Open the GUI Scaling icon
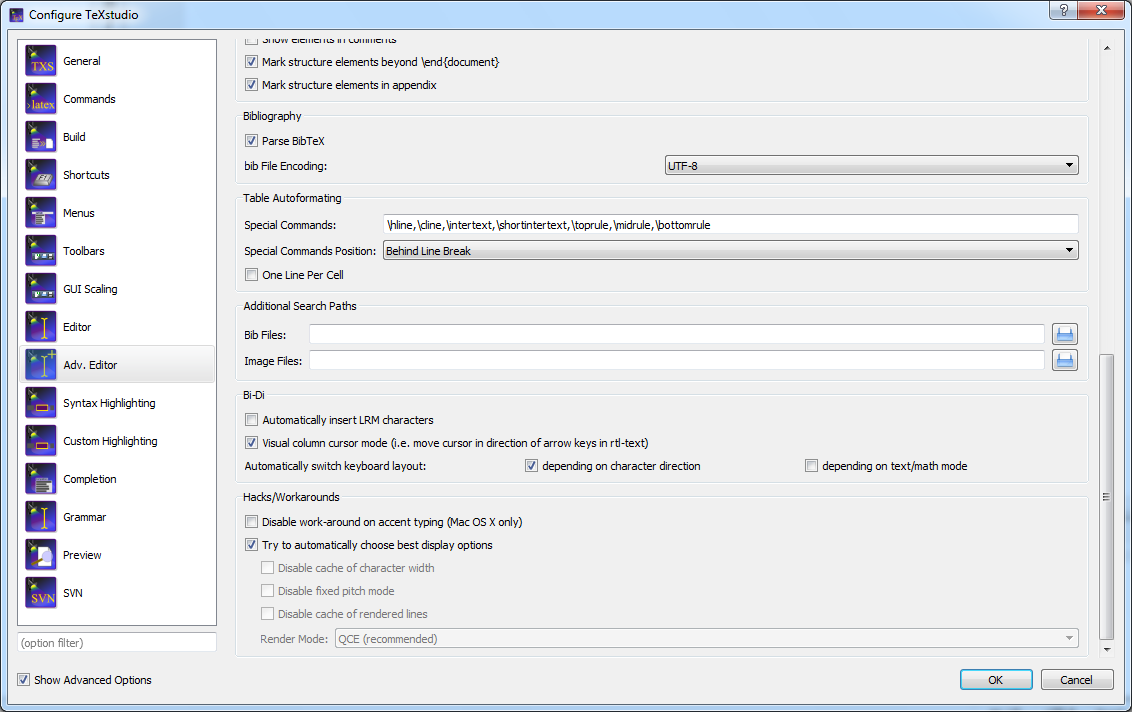 41,289
